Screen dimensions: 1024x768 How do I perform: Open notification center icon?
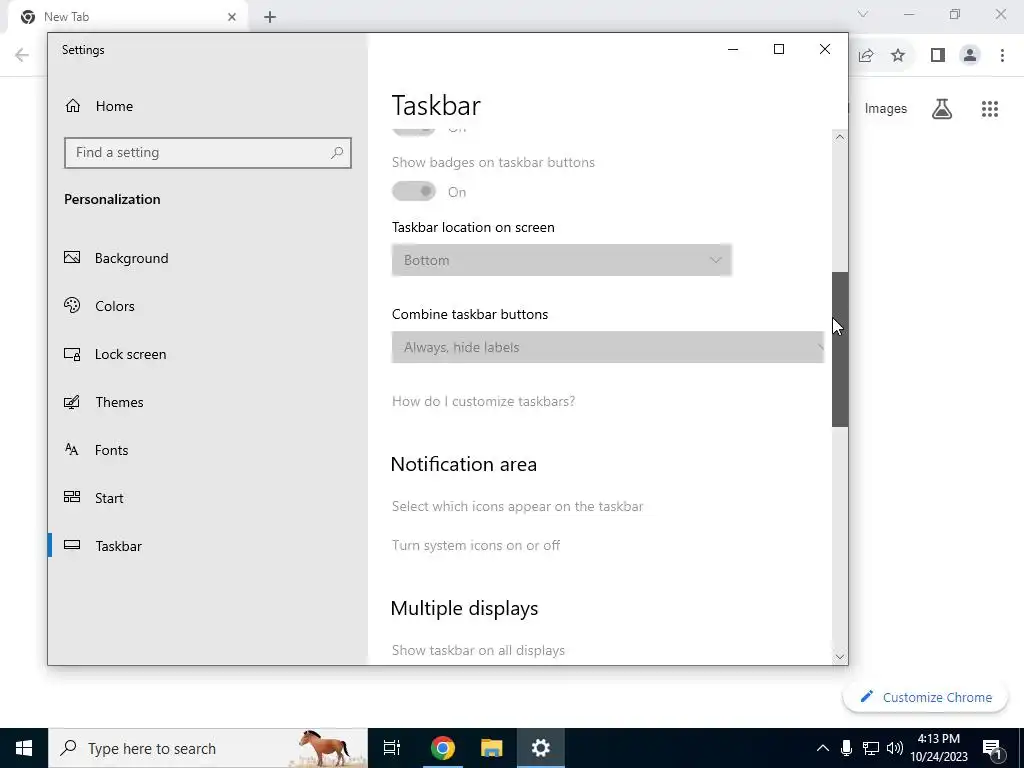(993, 748)
